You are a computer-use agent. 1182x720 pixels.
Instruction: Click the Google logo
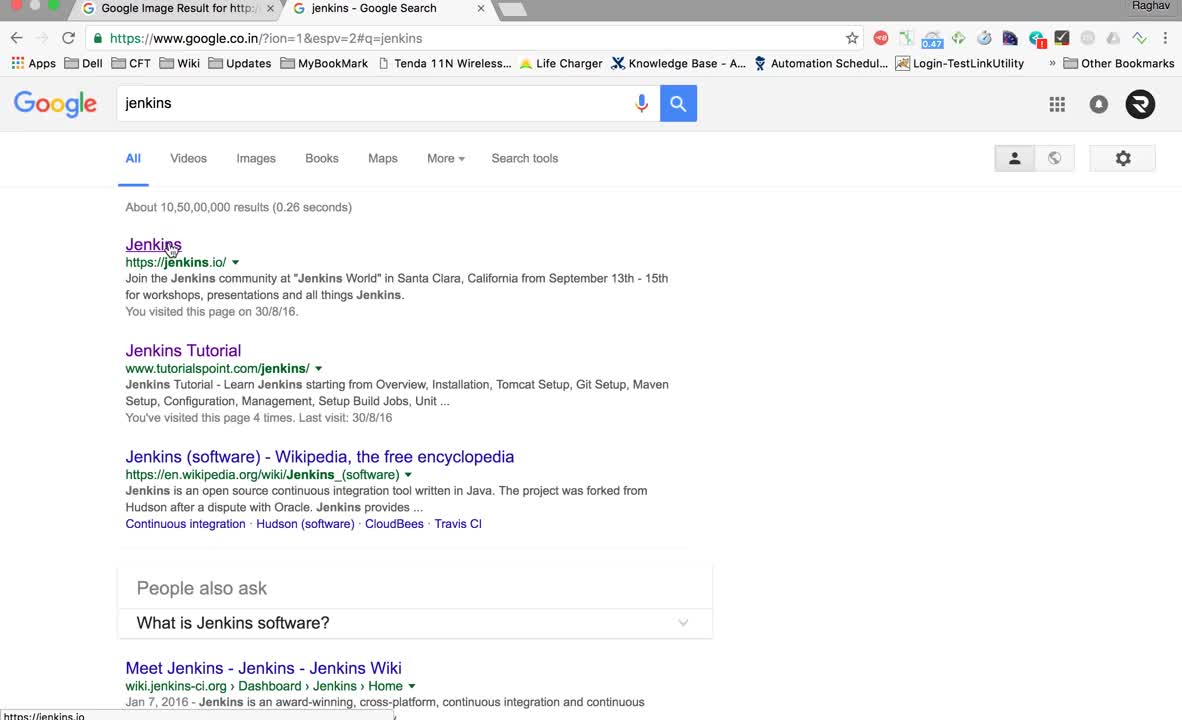pos(55,104)
